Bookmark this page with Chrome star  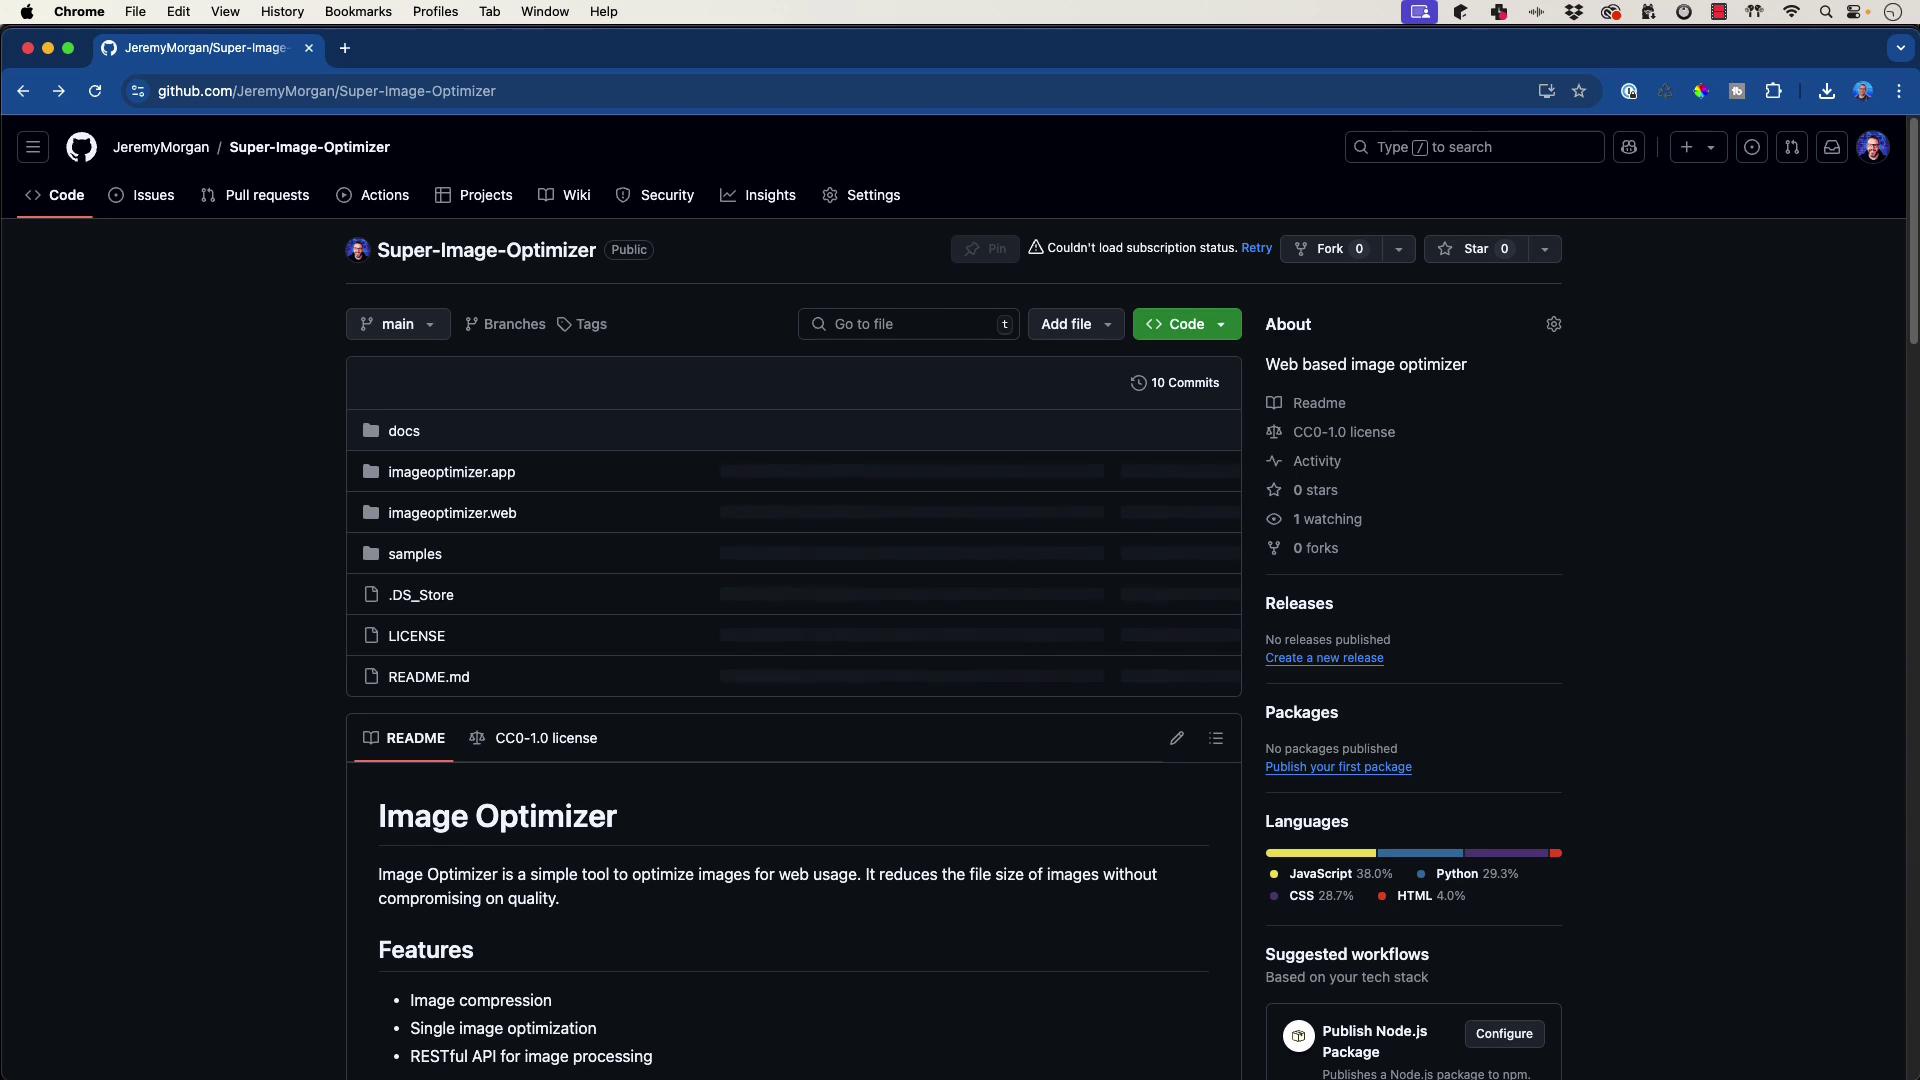[x=1579, y=91]
